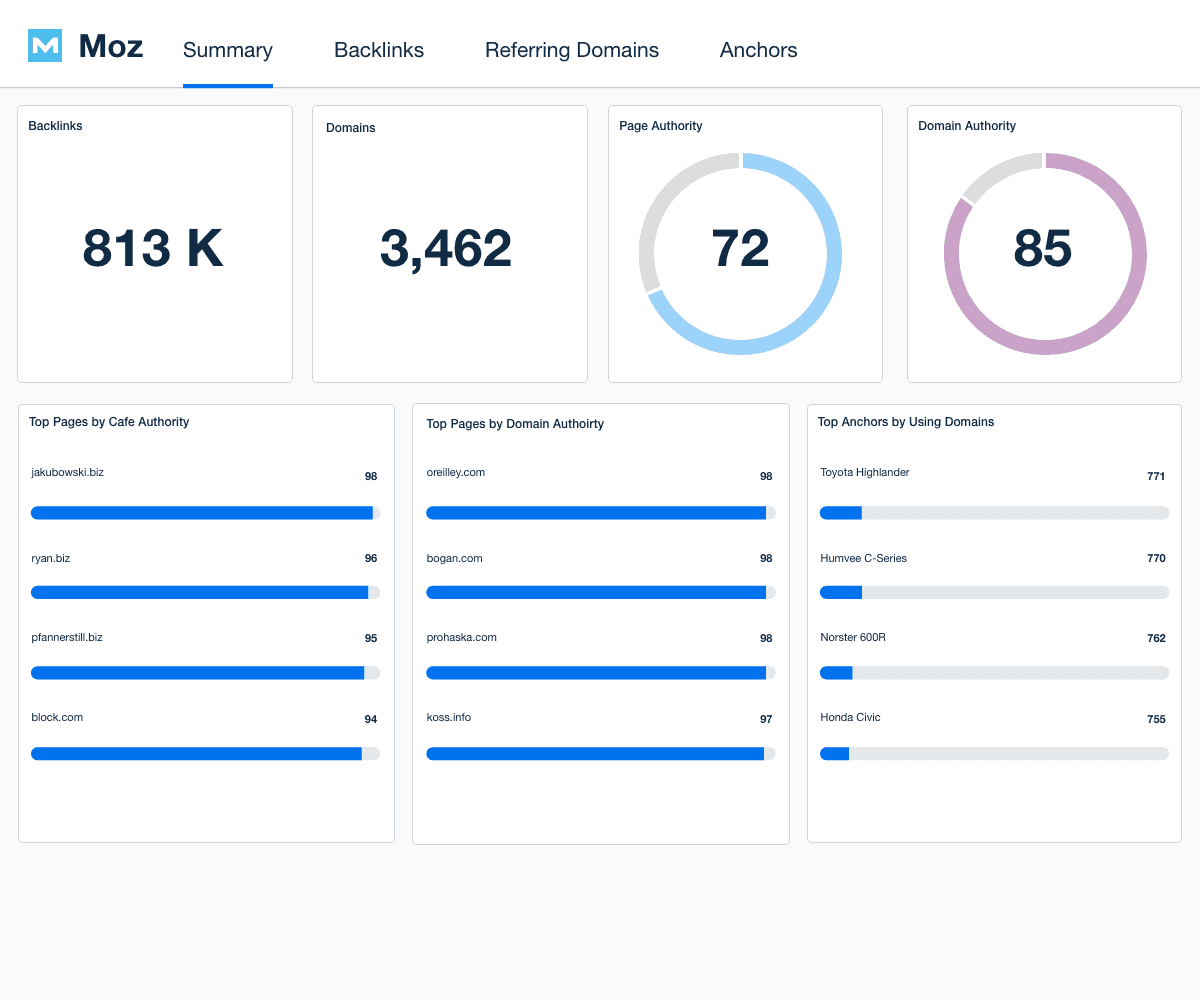1200x1000 pixels.
Task: Click the Norster 600R anchor entry
Action: pyautogui.click(x=853, y=637)
